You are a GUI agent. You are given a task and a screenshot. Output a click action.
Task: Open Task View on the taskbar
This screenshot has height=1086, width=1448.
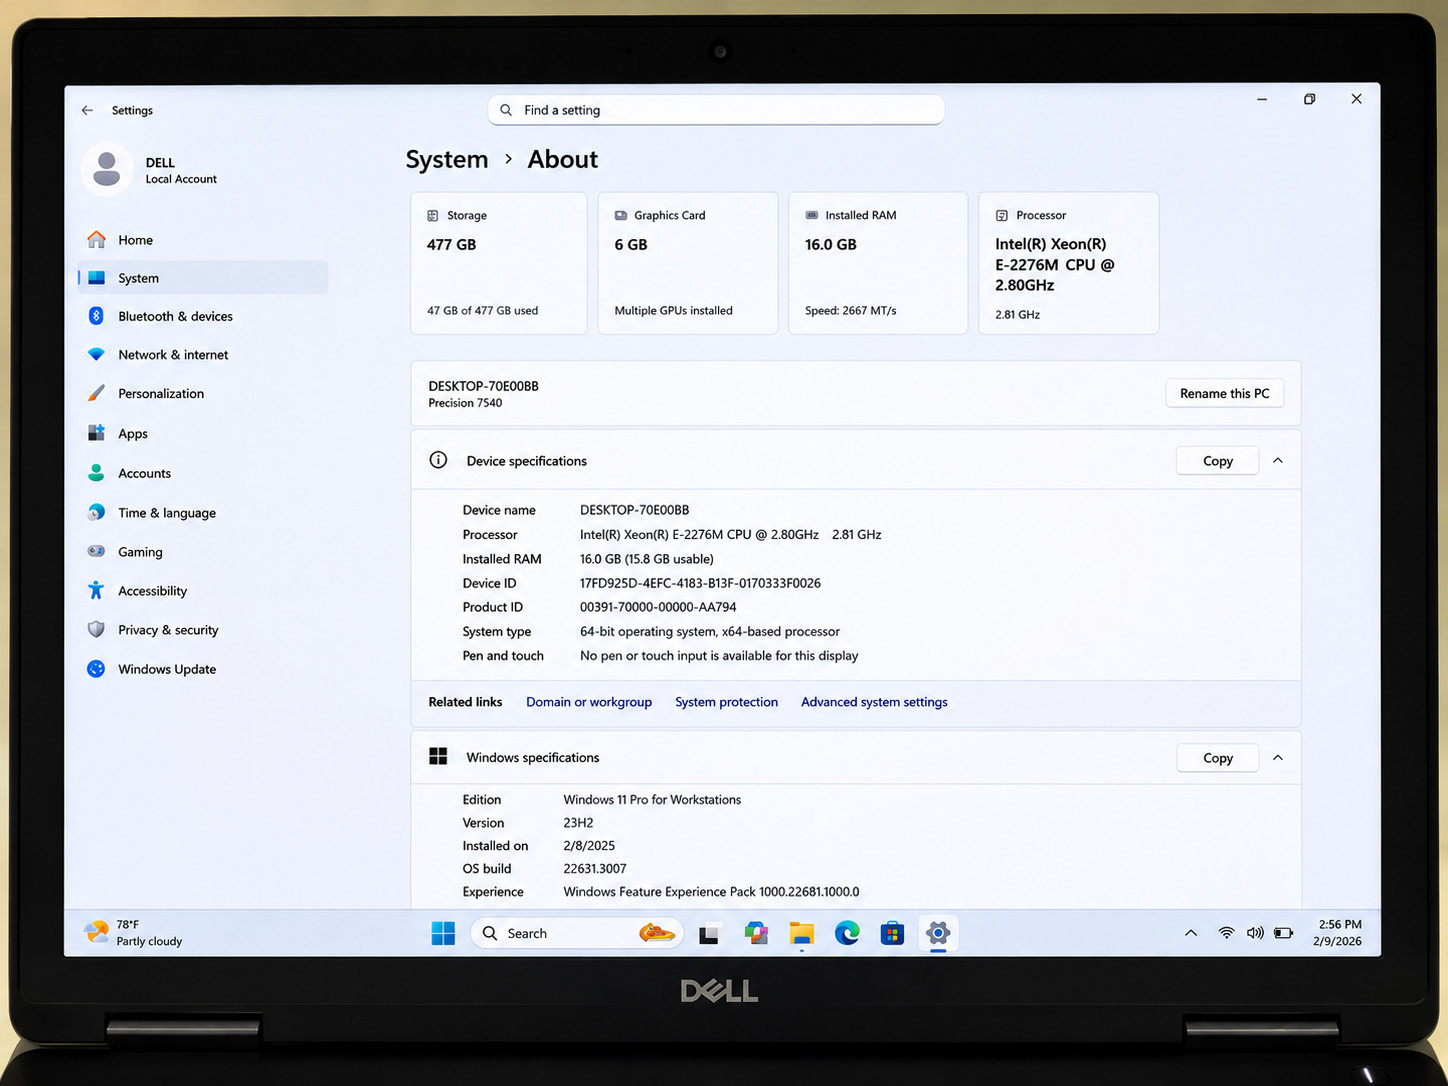click(x=709, y=934)
